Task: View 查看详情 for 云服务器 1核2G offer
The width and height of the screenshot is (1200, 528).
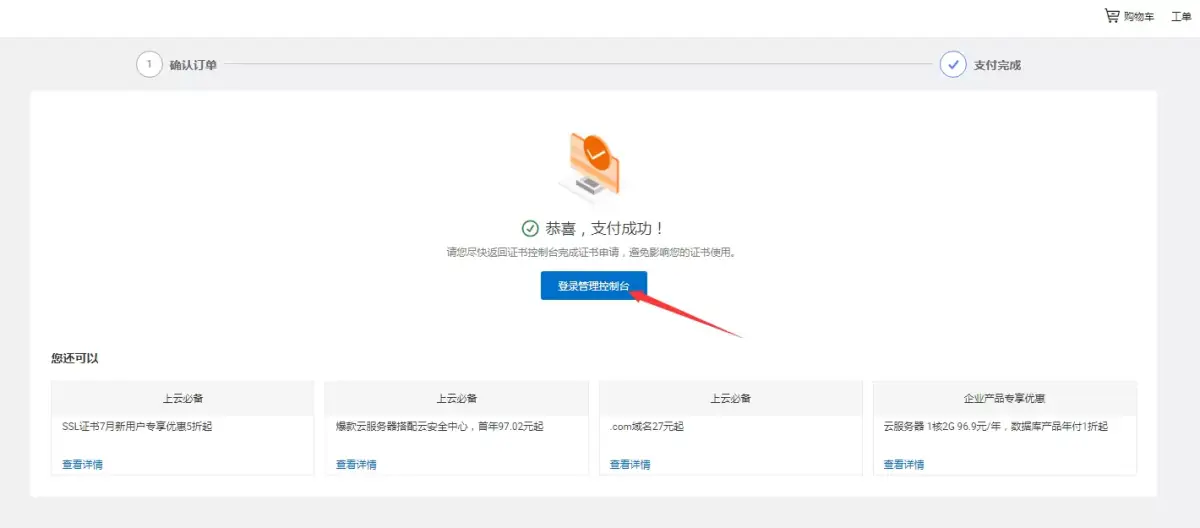Action: pyautogui.click(x=904, y=464)
